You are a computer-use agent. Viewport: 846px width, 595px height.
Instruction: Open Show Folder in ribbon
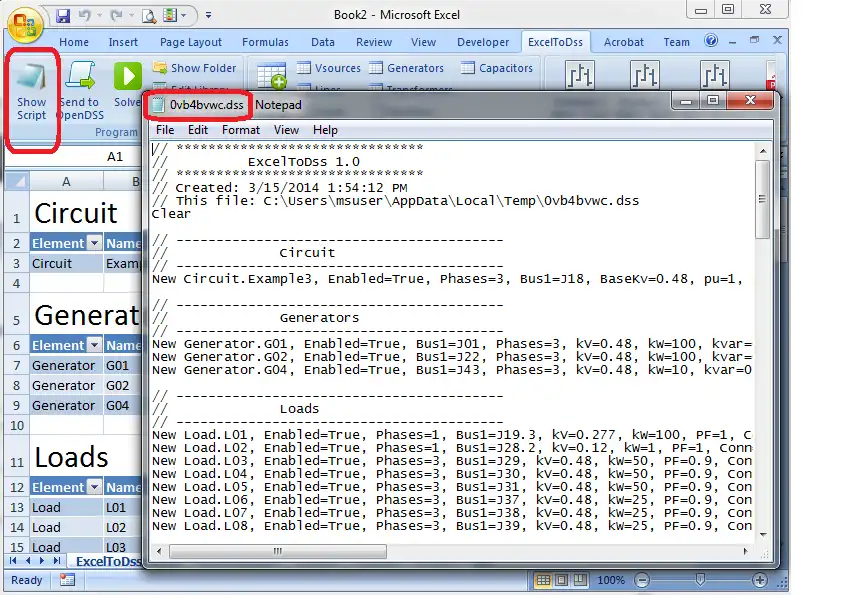195,68
